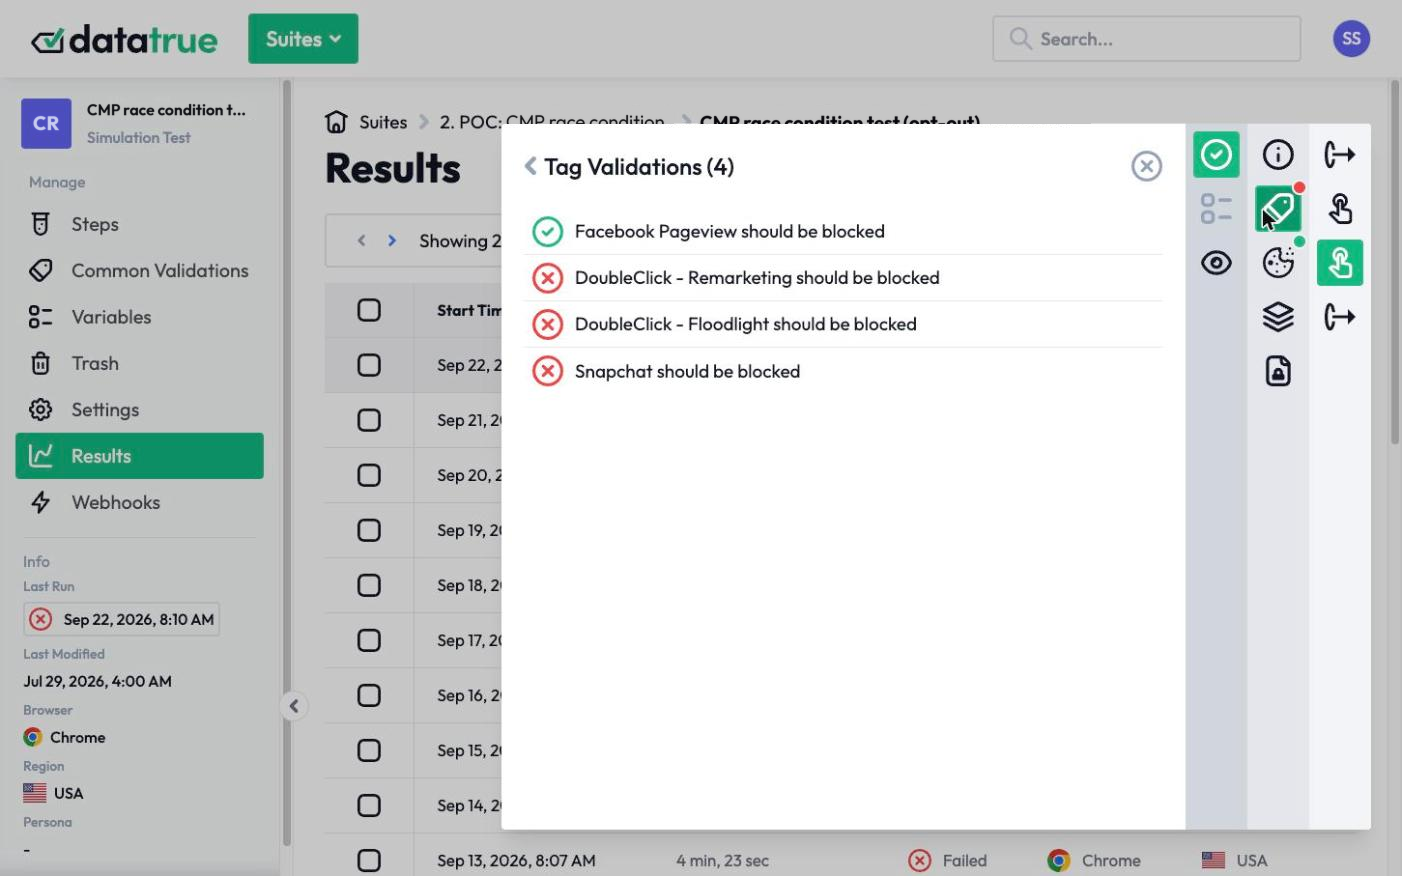Click the variables list icon in panel

[1216, 209]
